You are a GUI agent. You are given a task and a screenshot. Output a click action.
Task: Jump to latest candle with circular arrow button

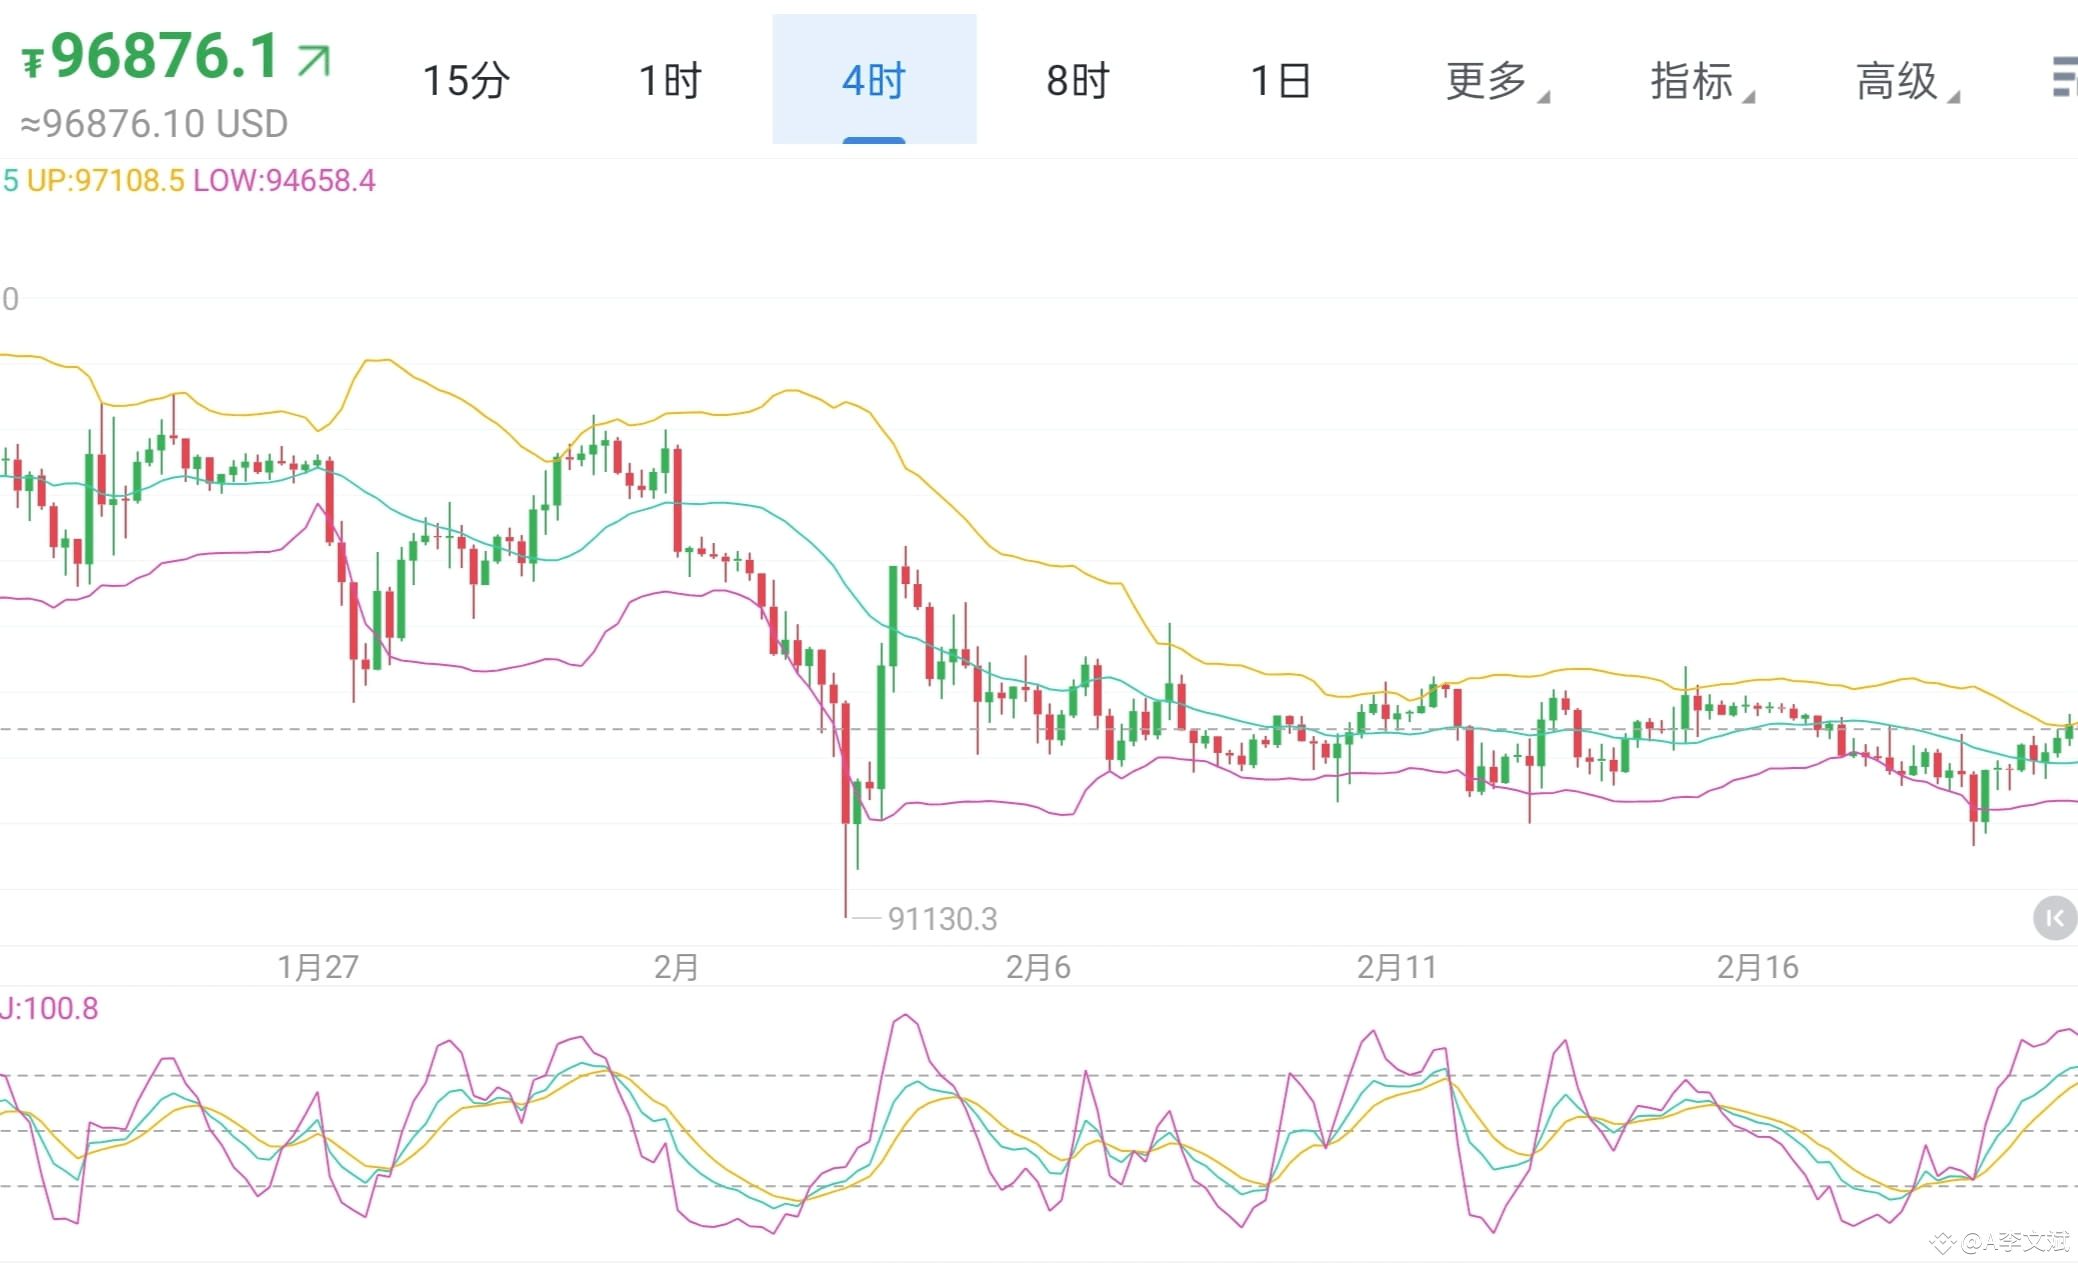2054,917
